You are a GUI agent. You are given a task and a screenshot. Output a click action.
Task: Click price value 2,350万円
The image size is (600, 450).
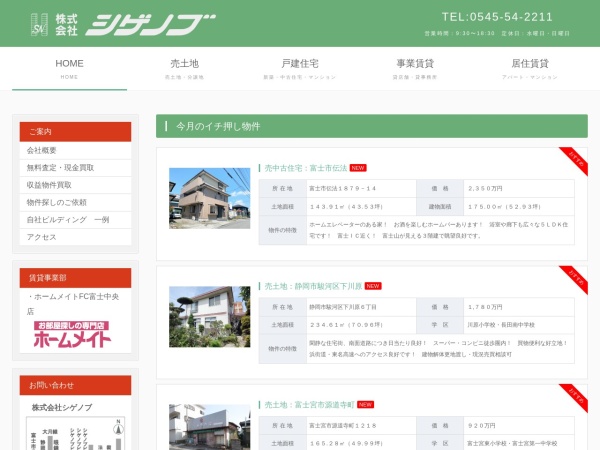click(485, 189)
